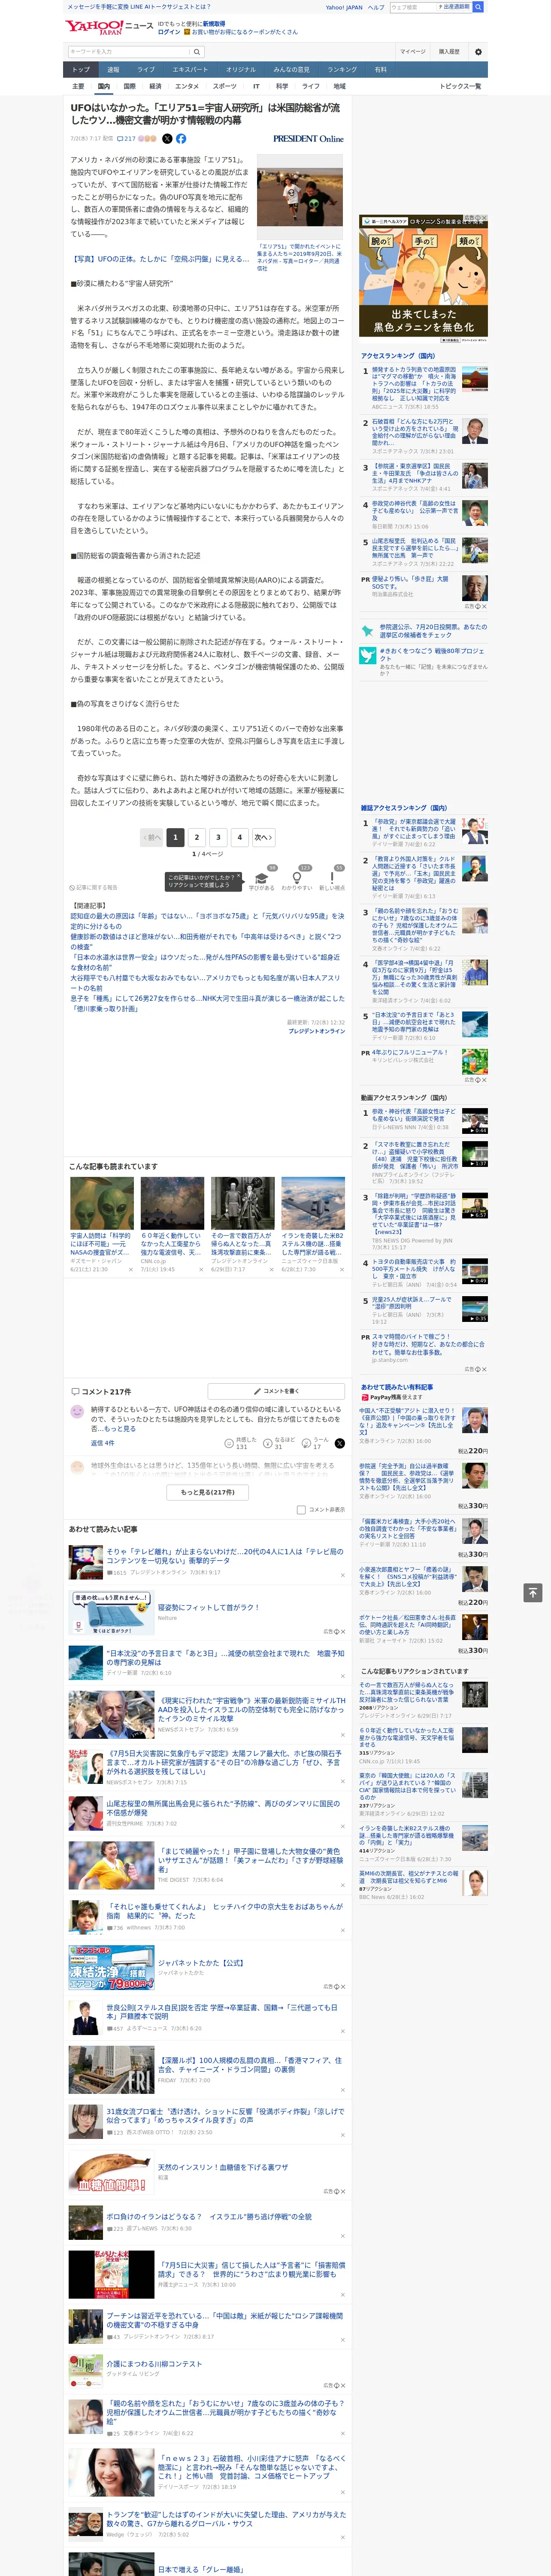The image size is (551, 2576).
Task: Open the オリジナル navigation tab
Action: pos(241,69)
